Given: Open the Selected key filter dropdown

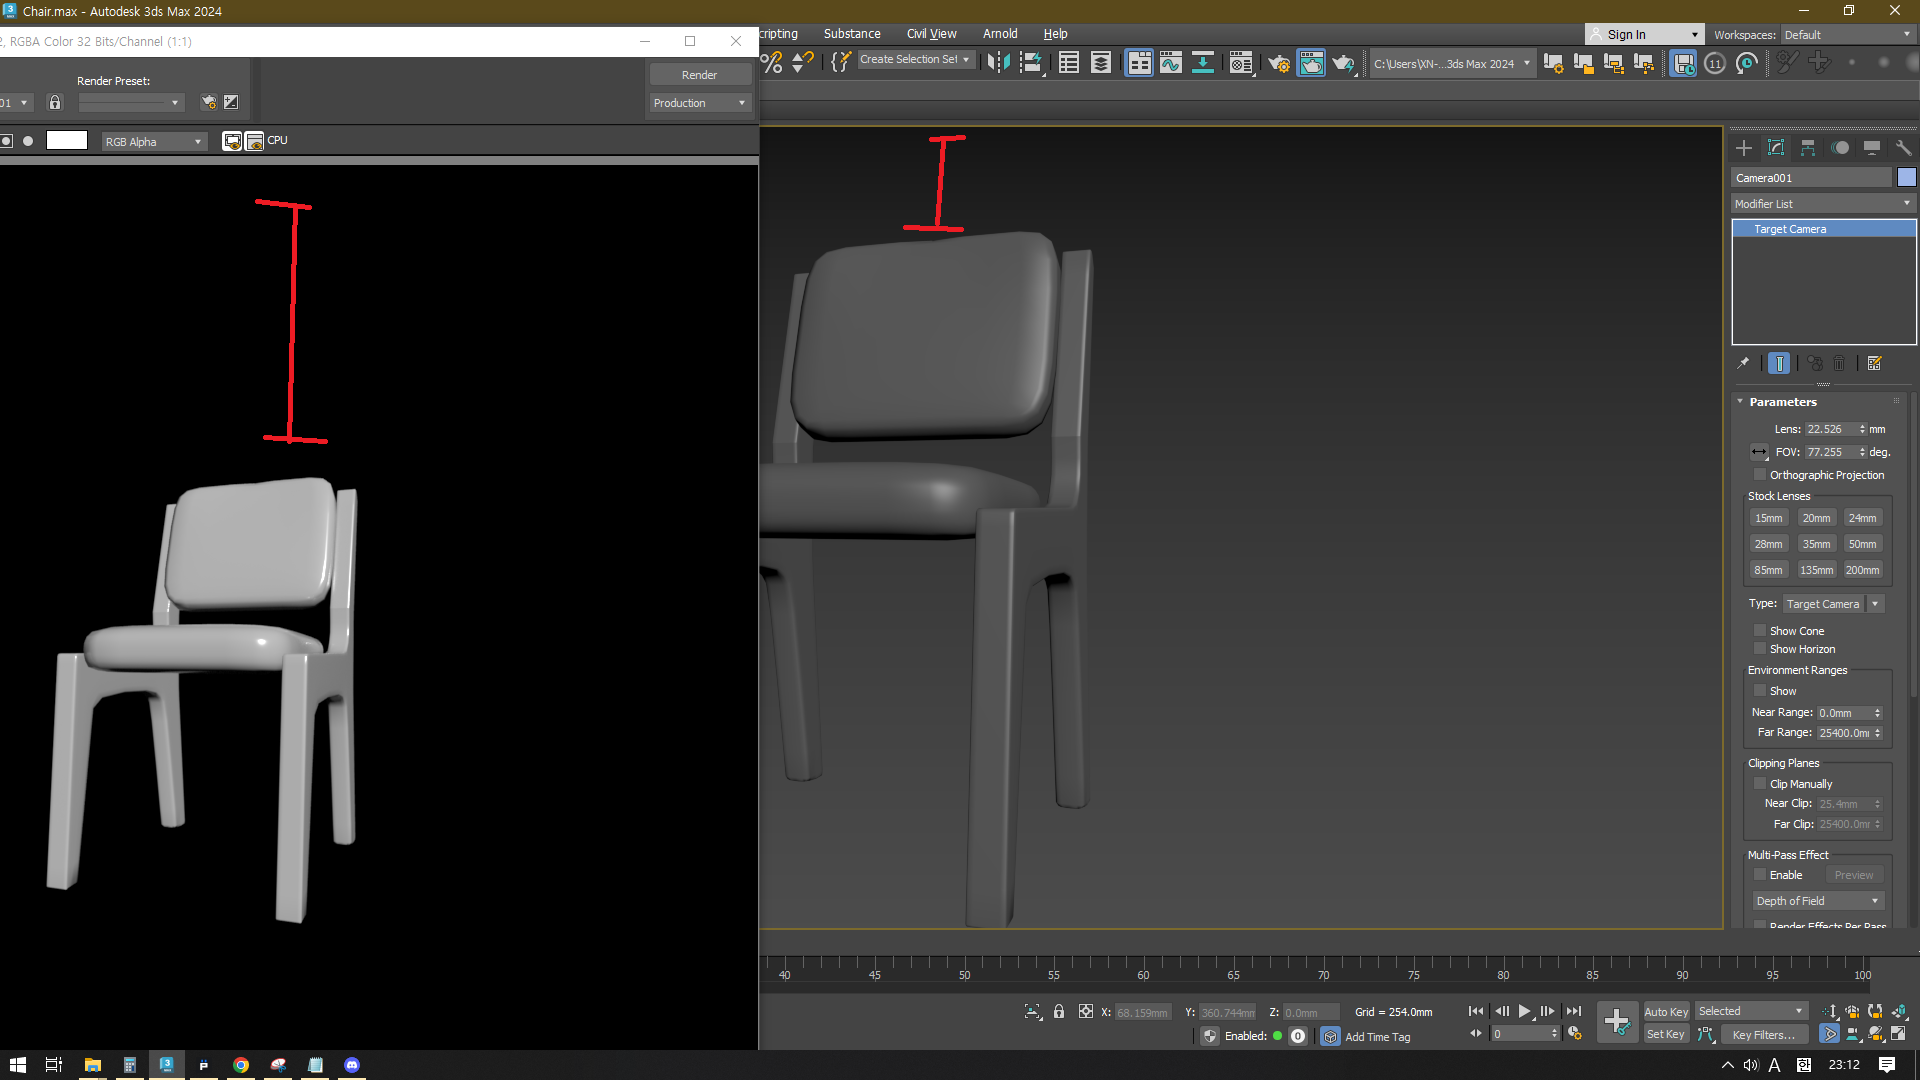Looking at the screenshot, I should click(x=1751, y=1011).
